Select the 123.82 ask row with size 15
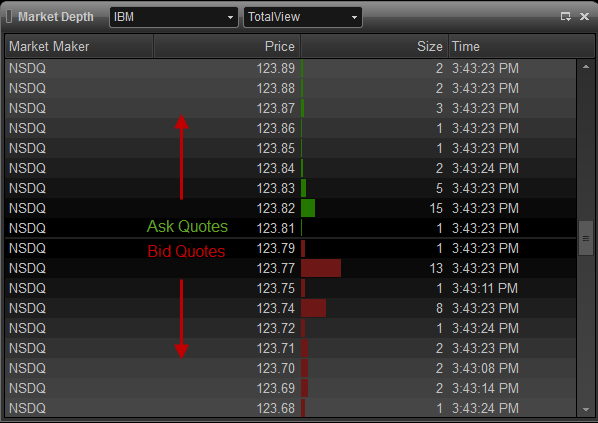598x423 pixels. pos(291,208)
